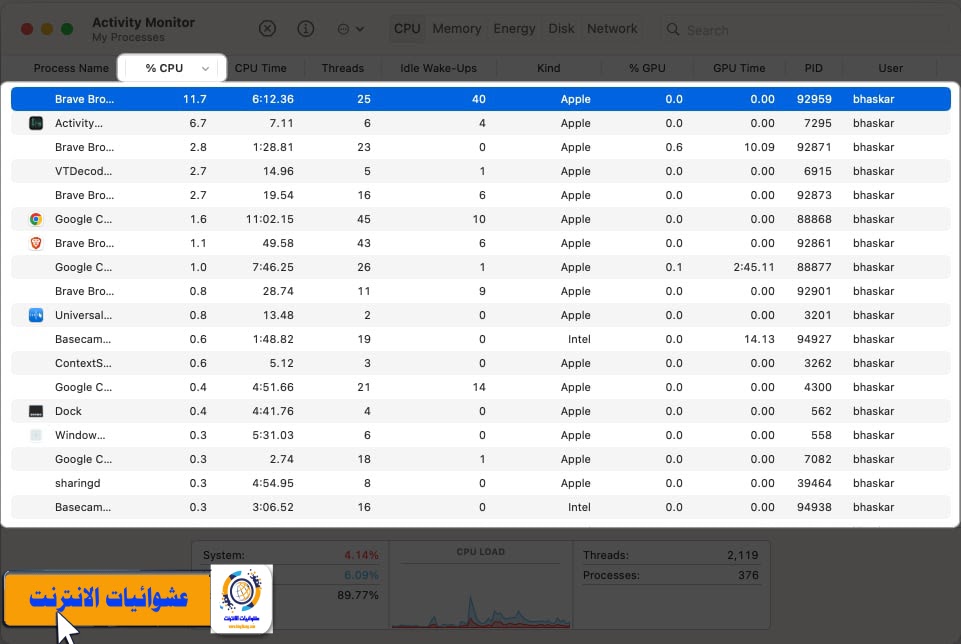Image resolution: width=961 pixels, height=644 pixels.
Task: Switch to the CPU tab
Action: click(407, 29)
